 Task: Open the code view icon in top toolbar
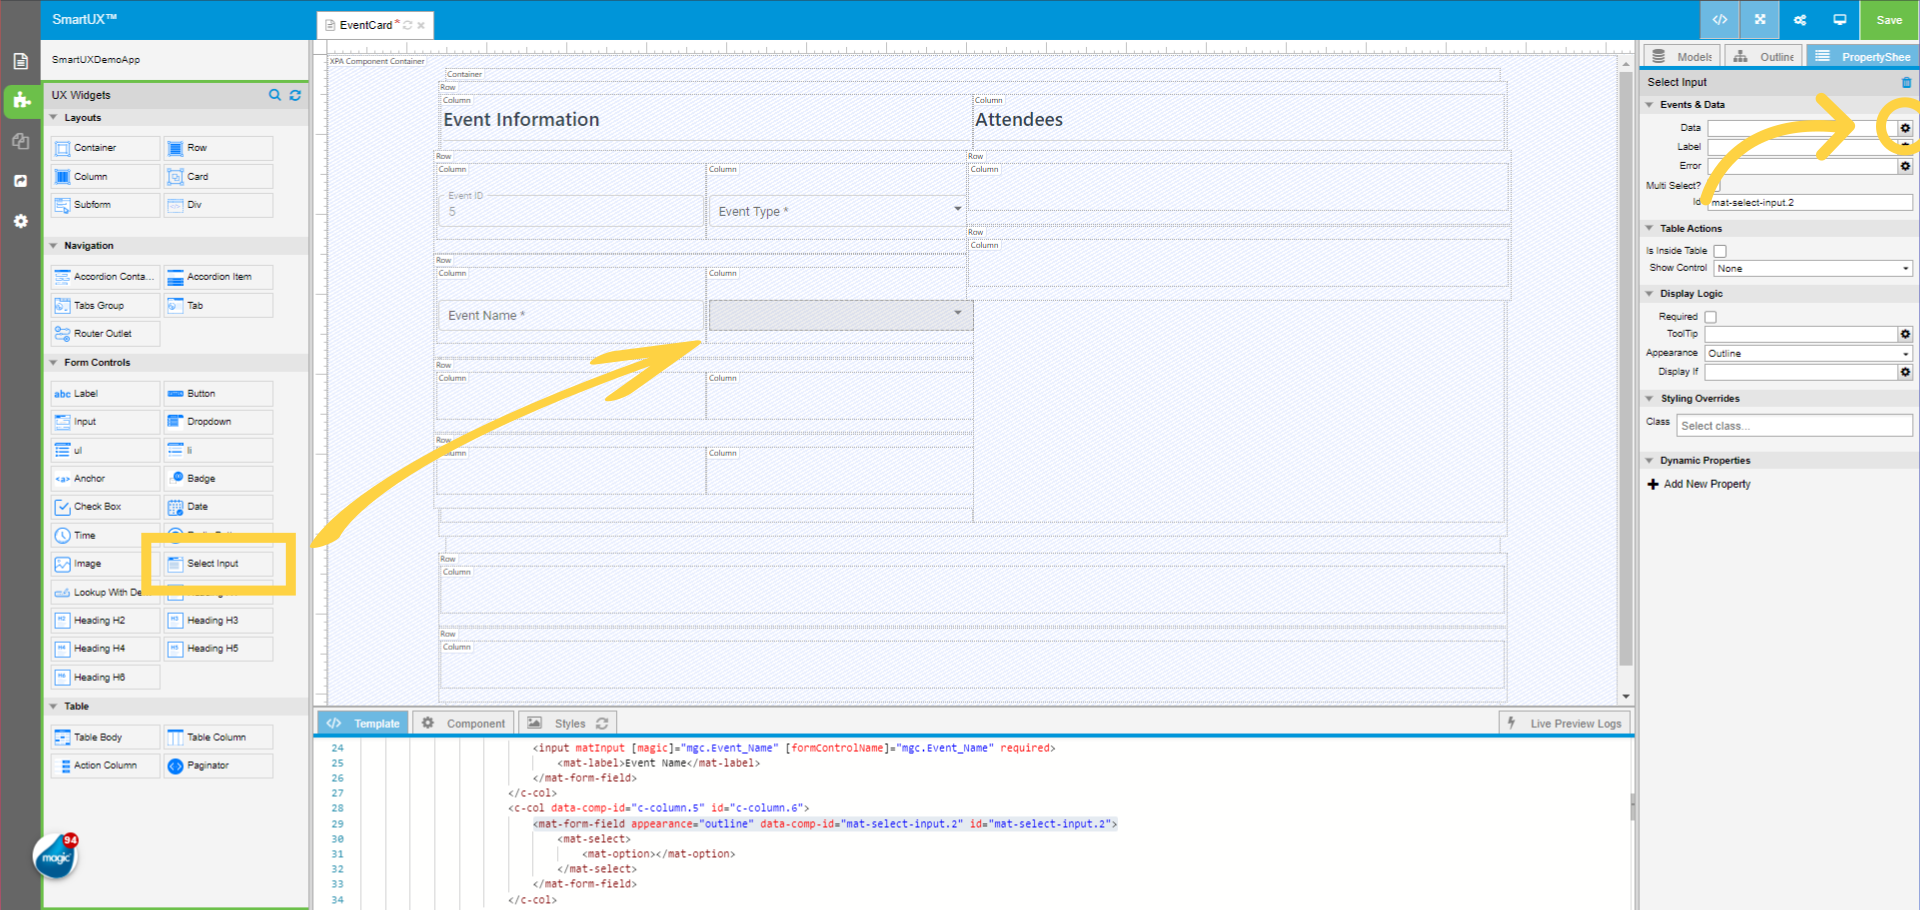pyautogui.click(x=1719, y=19)
